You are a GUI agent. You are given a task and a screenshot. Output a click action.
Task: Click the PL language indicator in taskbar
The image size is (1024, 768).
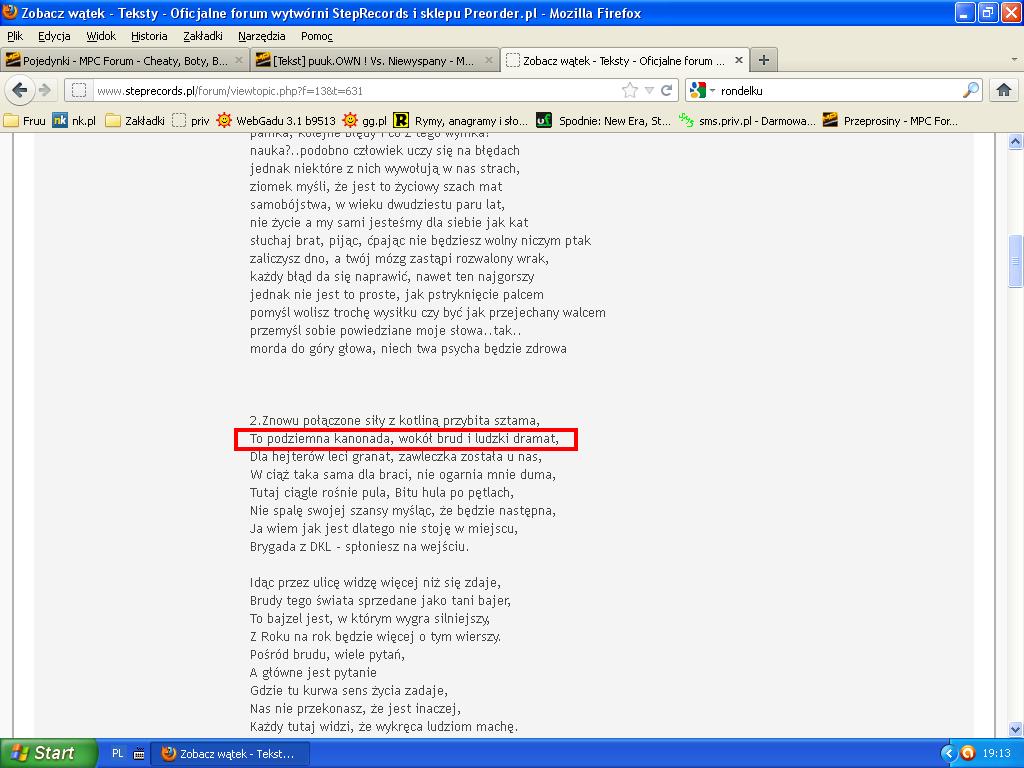pos(118,753)
